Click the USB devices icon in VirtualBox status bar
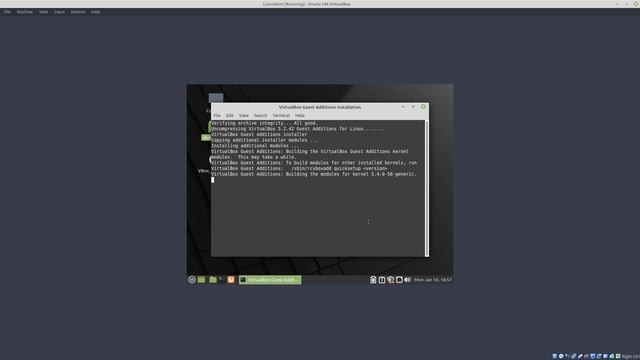 tap(580, 356)
